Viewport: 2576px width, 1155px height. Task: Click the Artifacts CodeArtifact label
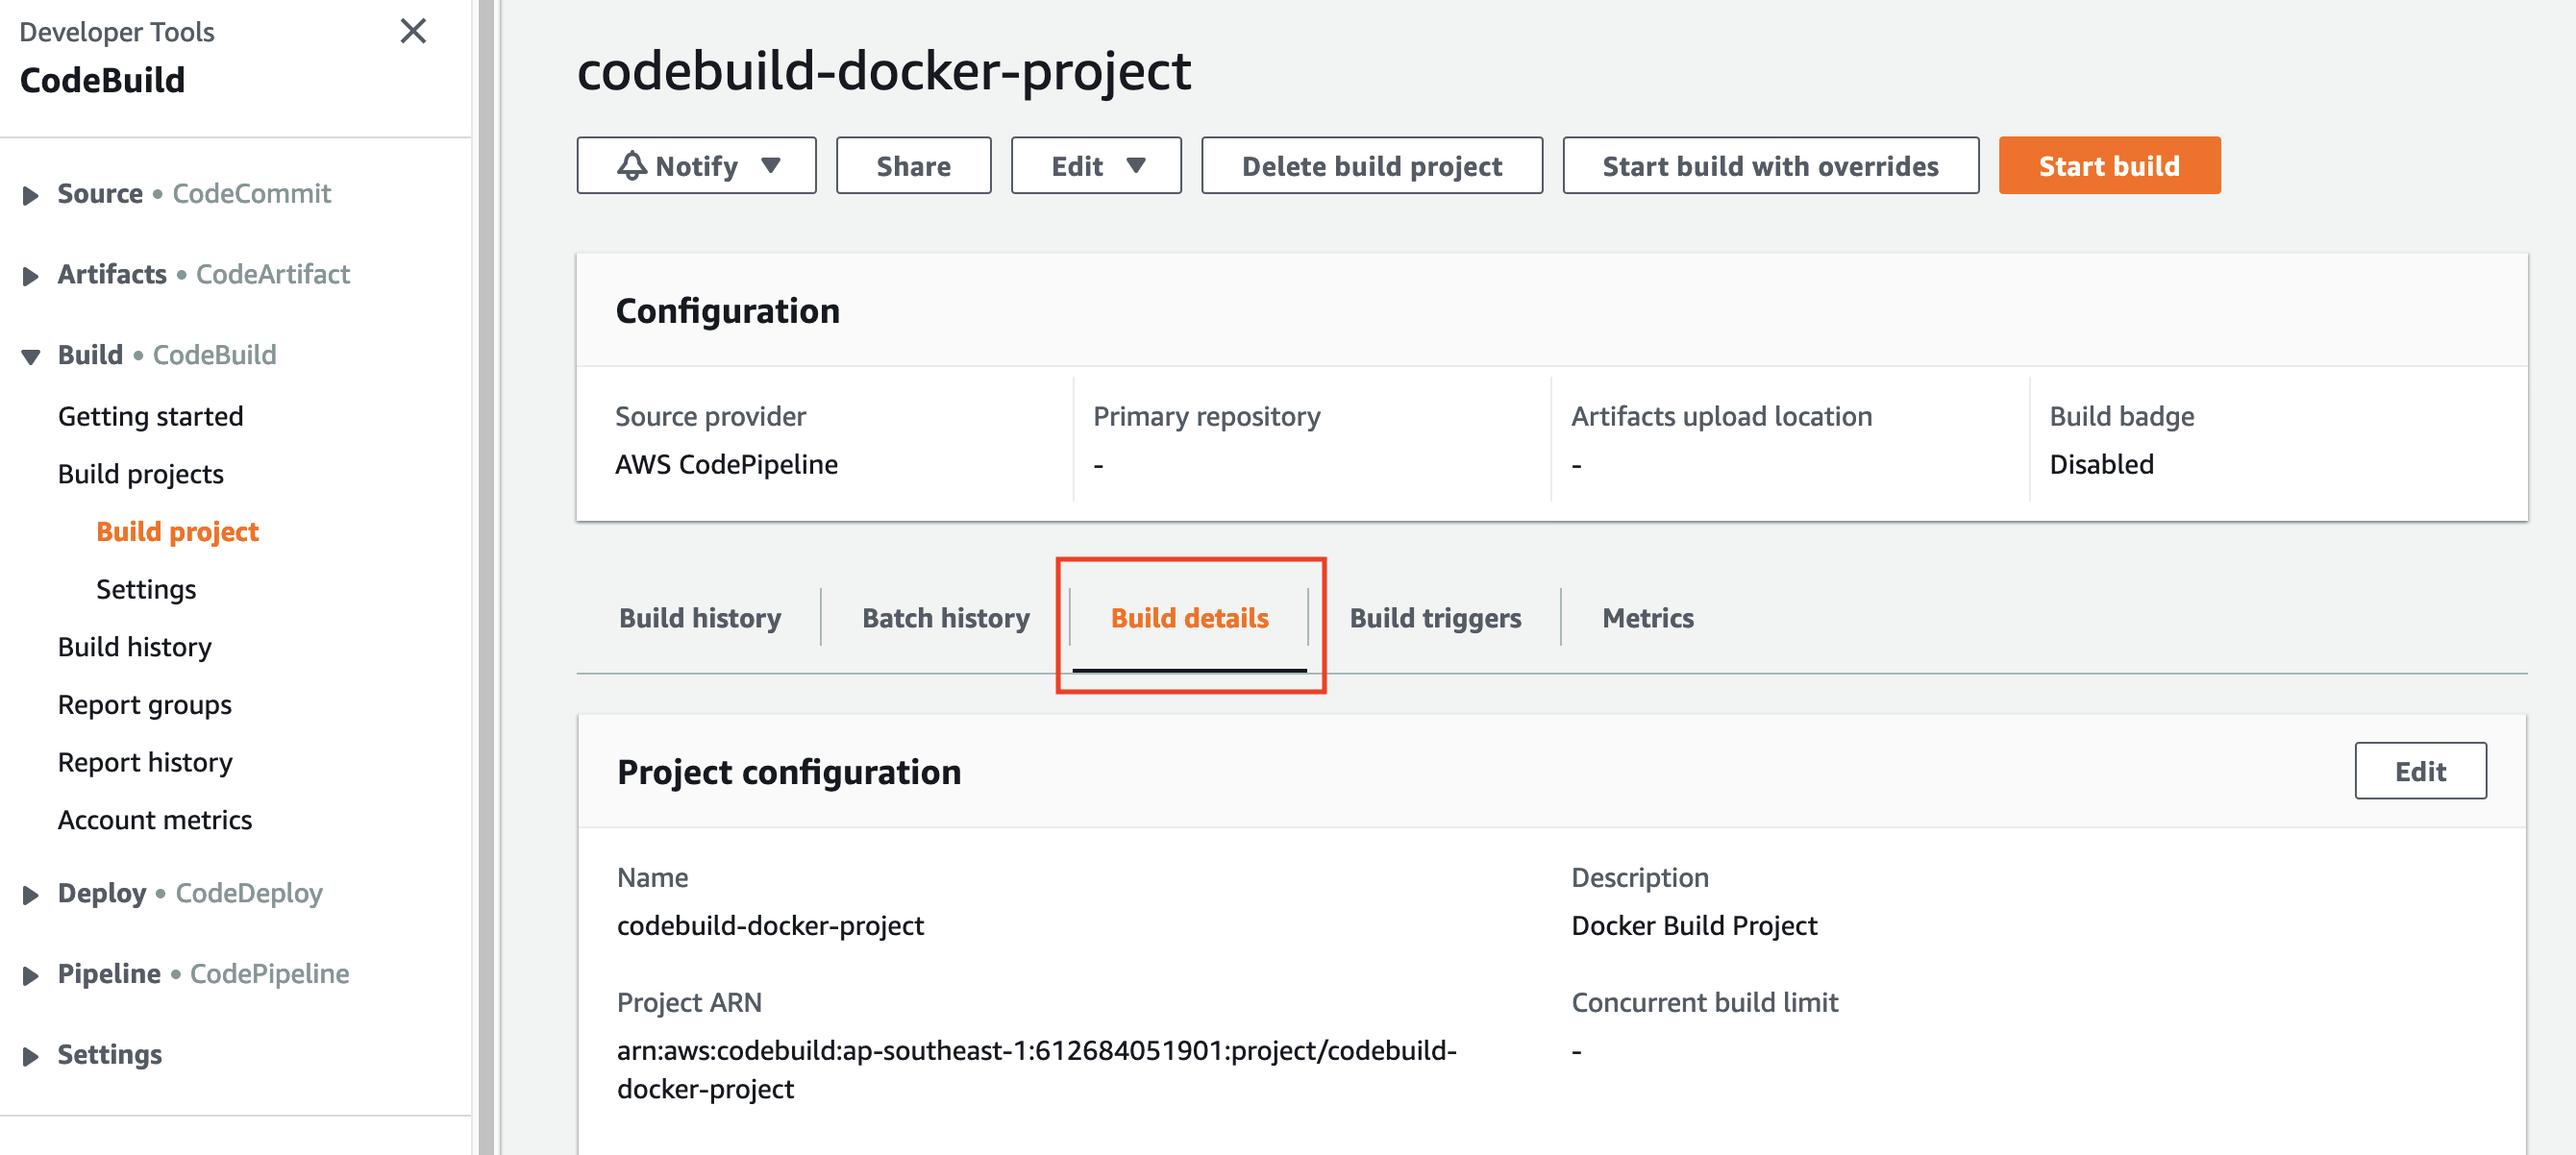[203, 273]
